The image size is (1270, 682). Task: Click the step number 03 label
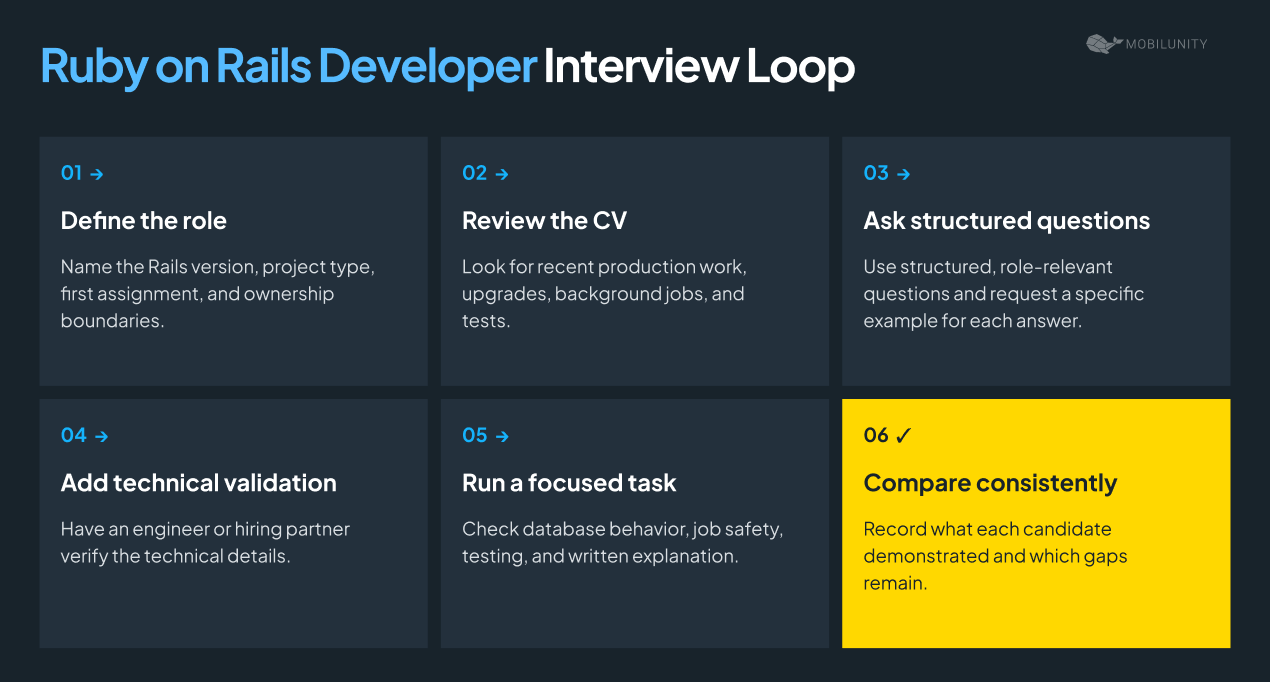(x=876, y=174)
